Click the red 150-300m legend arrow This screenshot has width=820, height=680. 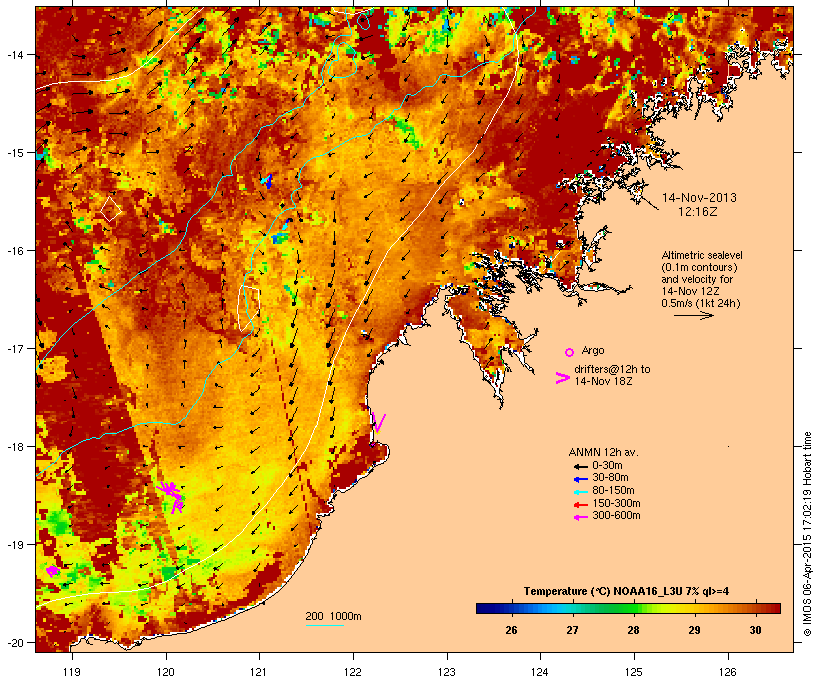[x=580, y=504]
